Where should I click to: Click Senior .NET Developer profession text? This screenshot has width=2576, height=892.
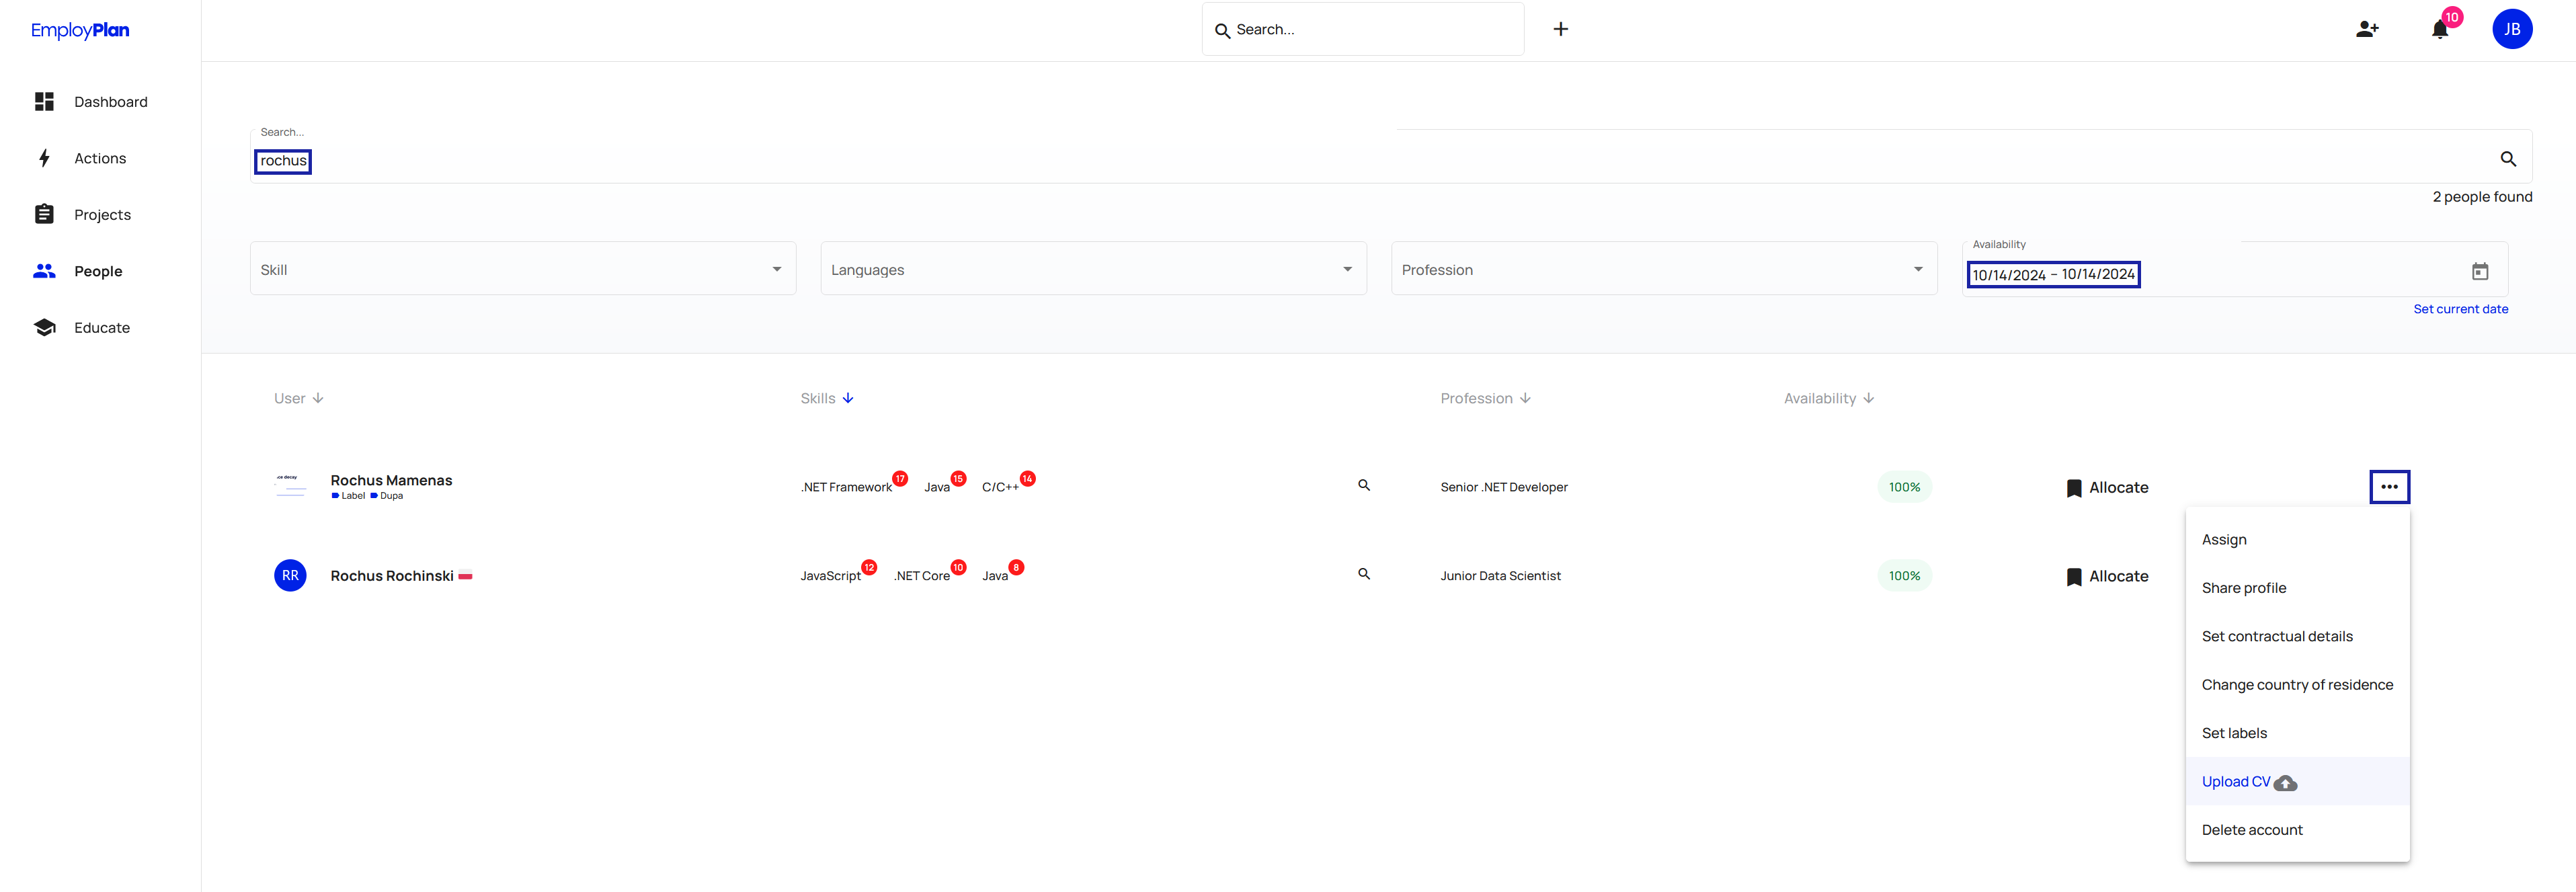1504,487
